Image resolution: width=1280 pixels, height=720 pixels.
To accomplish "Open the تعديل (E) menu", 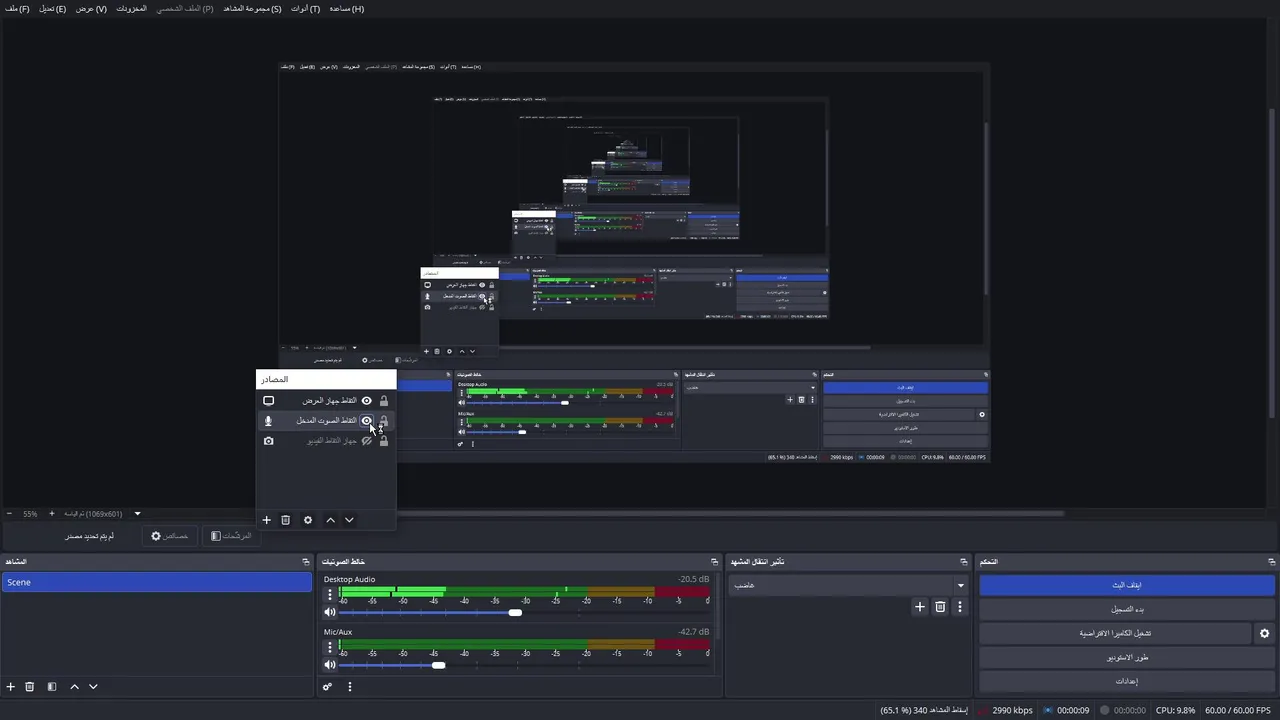I will (53, 9).
